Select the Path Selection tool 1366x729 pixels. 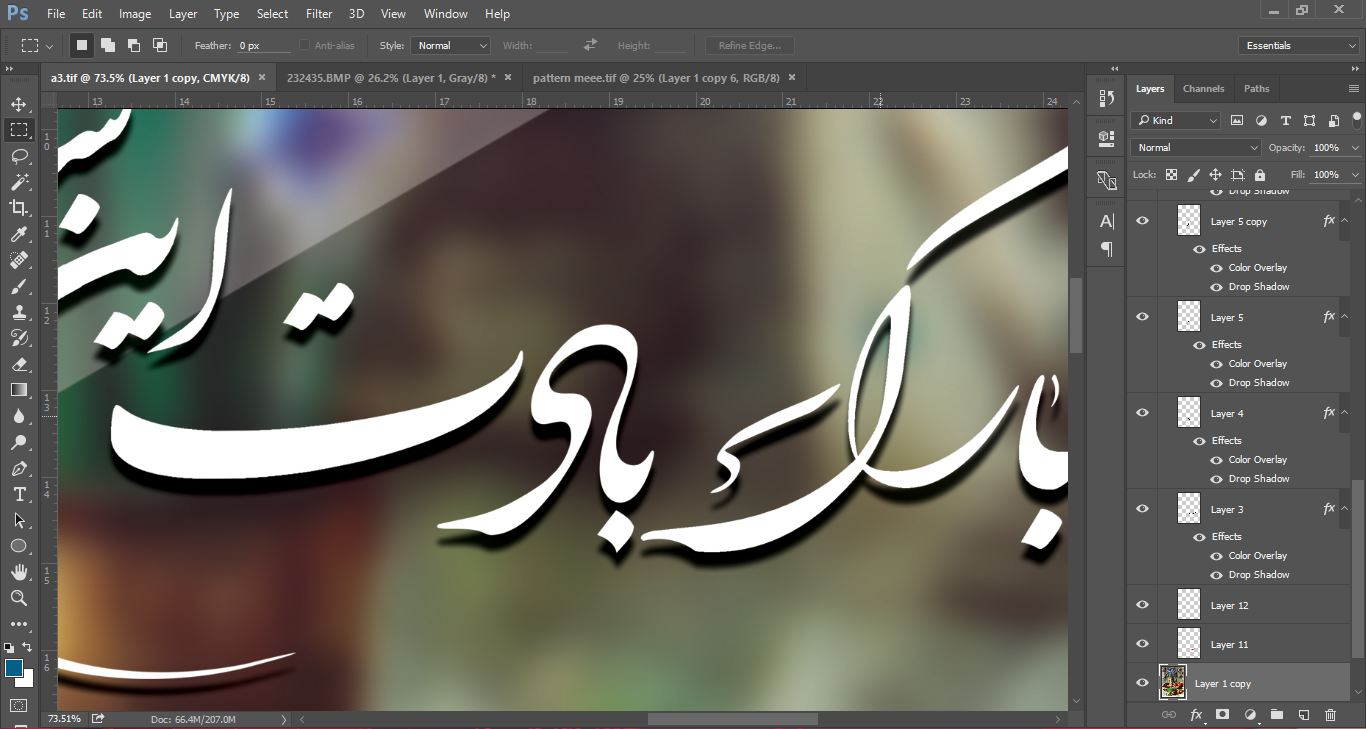tap(18, 520)
